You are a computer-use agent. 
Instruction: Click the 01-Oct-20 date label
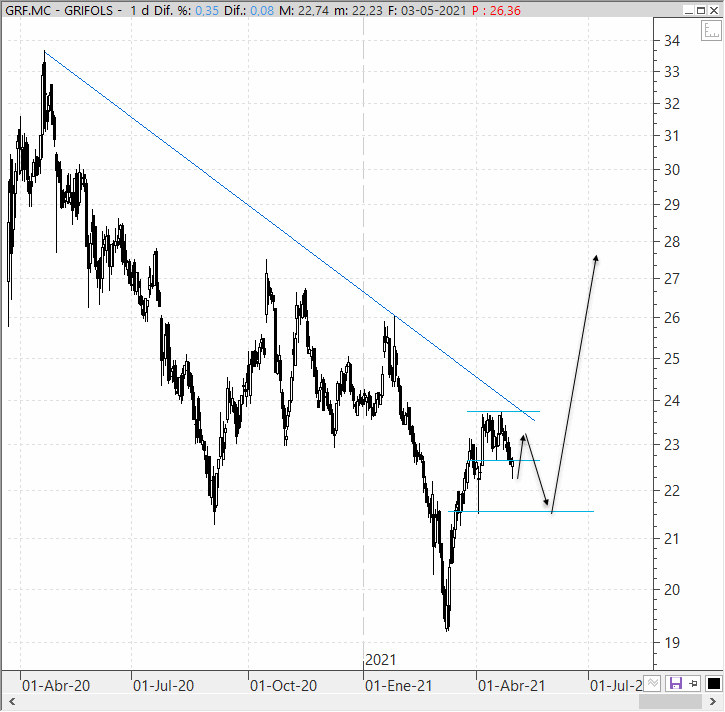pos(283,685)
